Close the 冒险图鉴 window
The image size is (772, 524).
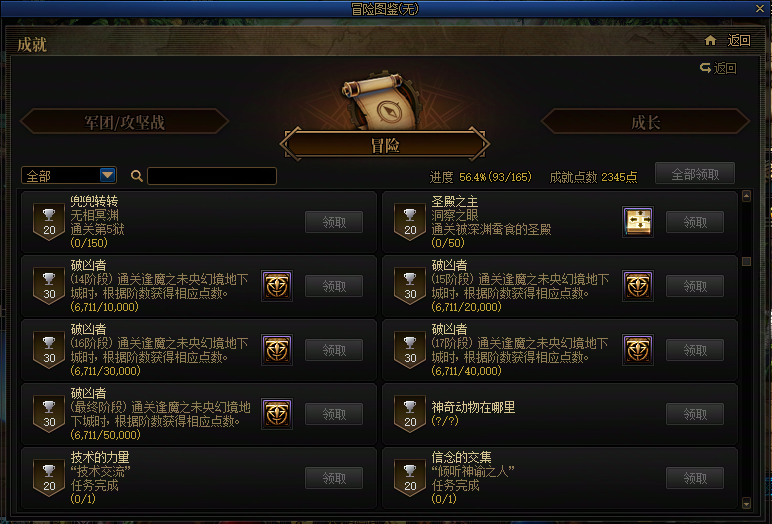(760, 8)
